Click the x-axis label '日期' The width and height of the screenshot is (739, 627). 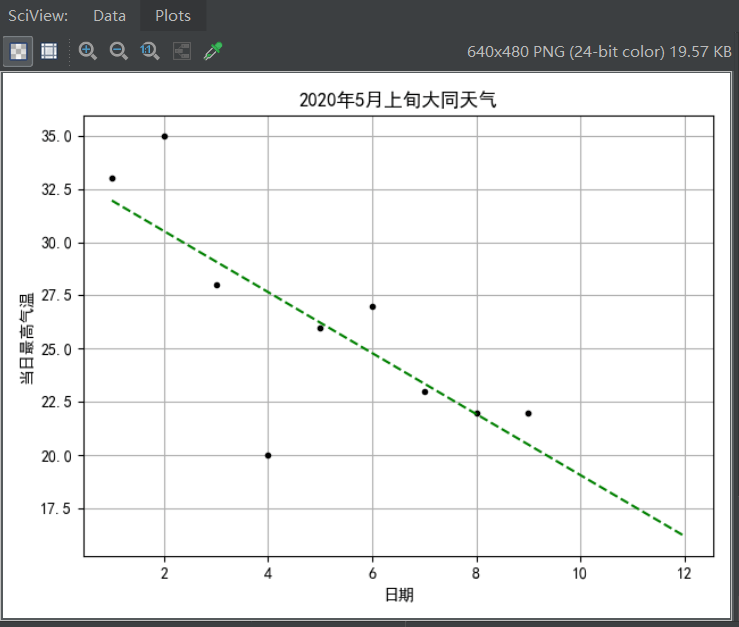399,595
